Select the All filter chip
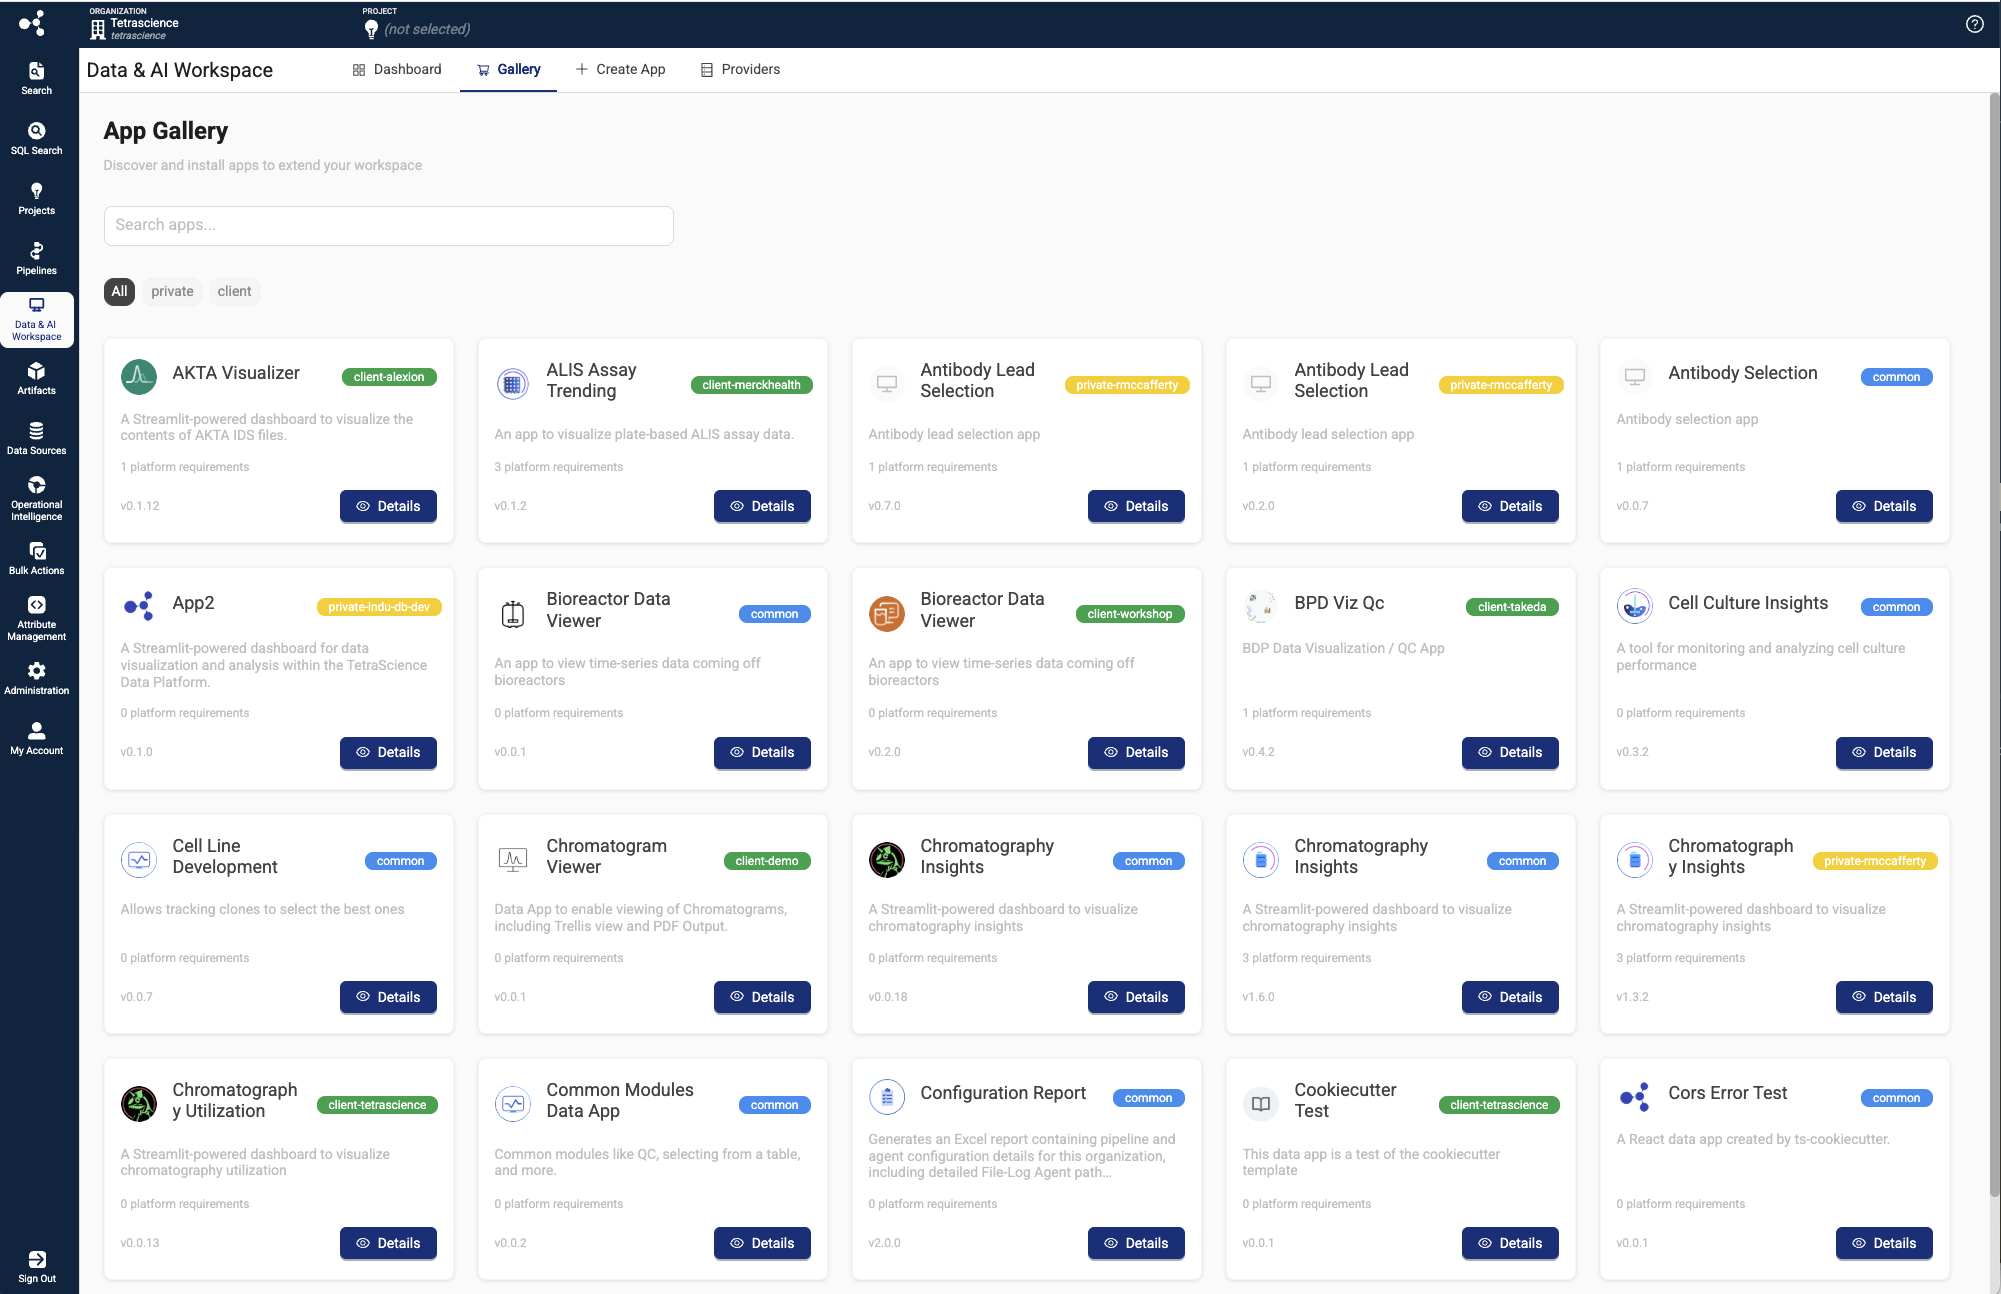The width and height of the screenshot is (2001, 1294). tap(119, 291)
